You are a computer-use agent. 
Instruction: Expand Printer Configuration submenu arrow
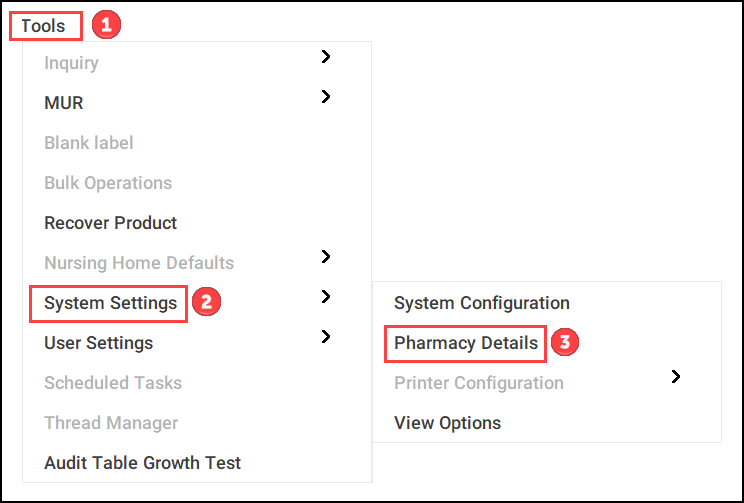click(676, 377)
